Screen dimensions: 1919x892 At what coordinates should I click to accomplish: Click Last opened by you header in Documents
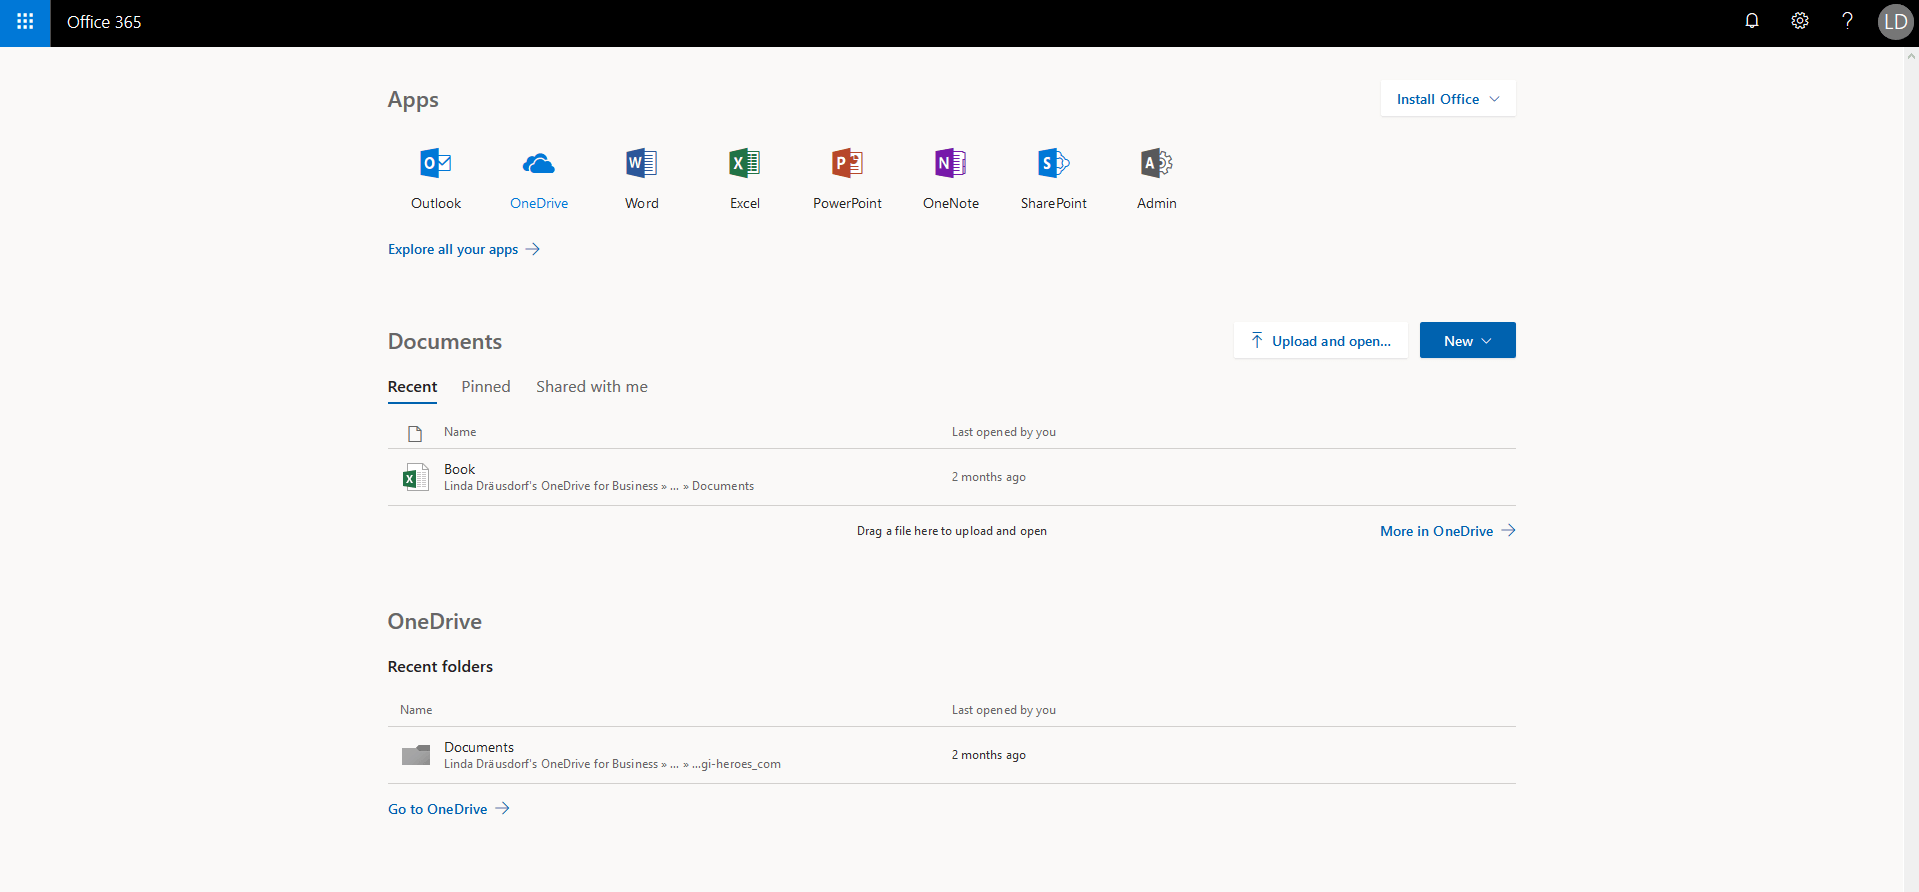tap(1004, 432)
